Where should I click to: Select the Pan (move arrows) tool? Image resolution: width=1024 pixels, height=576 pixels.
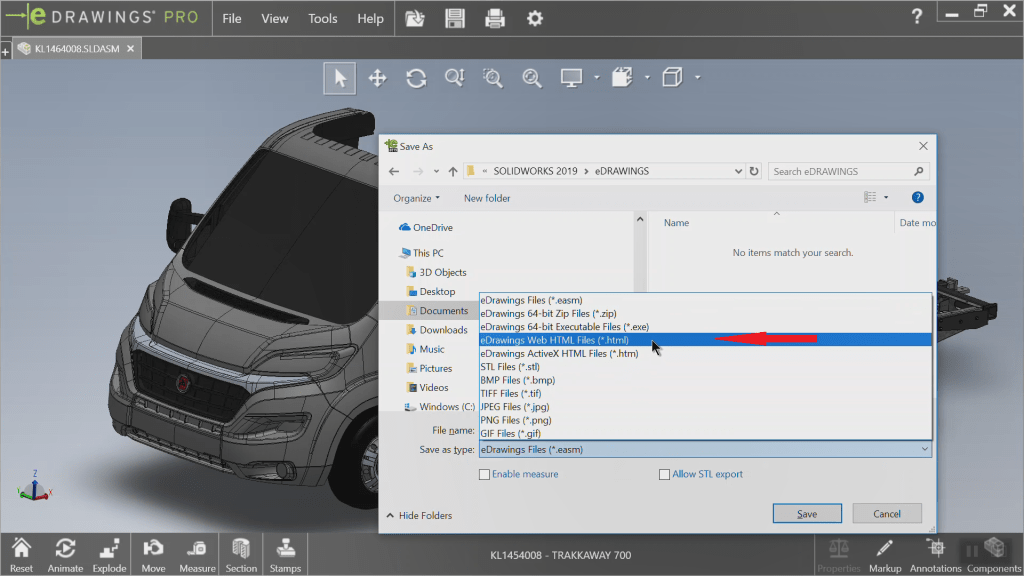[x=377, y=78]
